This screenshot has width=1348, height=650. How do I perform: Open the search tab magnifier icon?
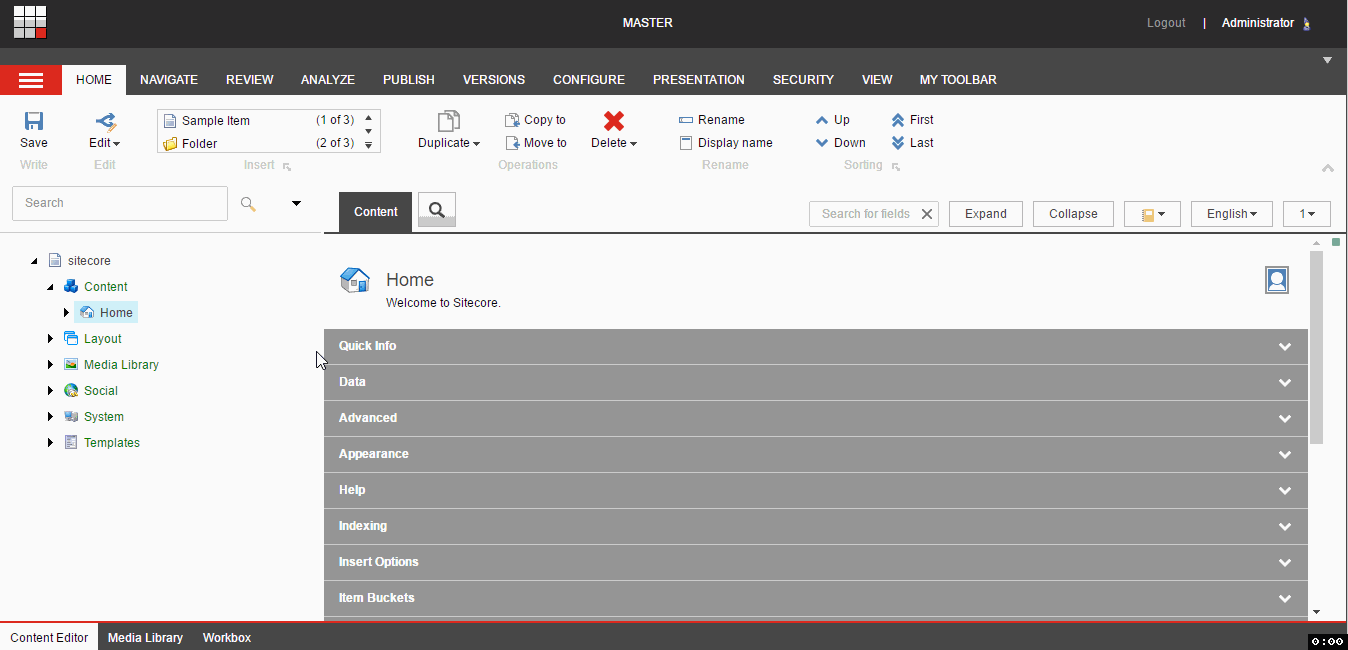pos(437,210)
